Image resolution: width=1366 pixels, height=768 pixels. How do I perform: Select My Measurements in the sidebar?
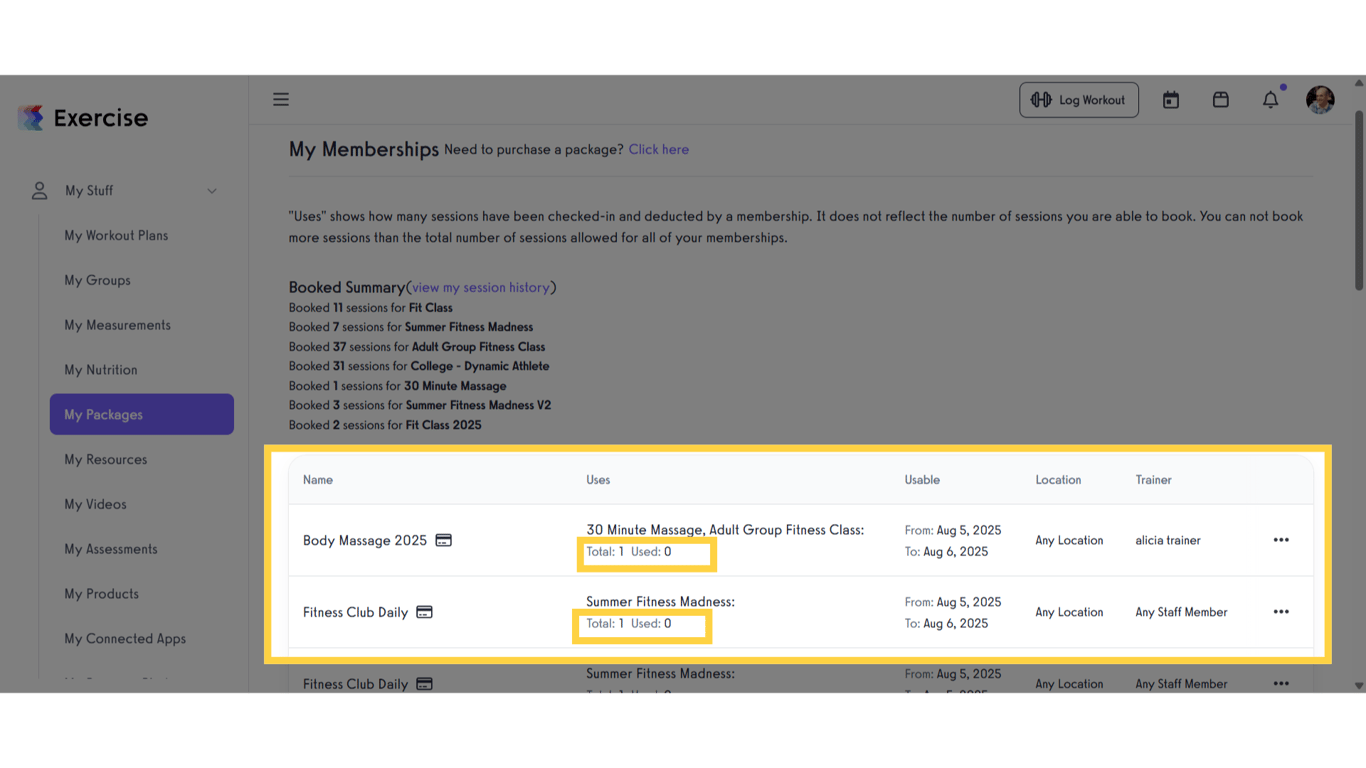(x=117, y=324)
